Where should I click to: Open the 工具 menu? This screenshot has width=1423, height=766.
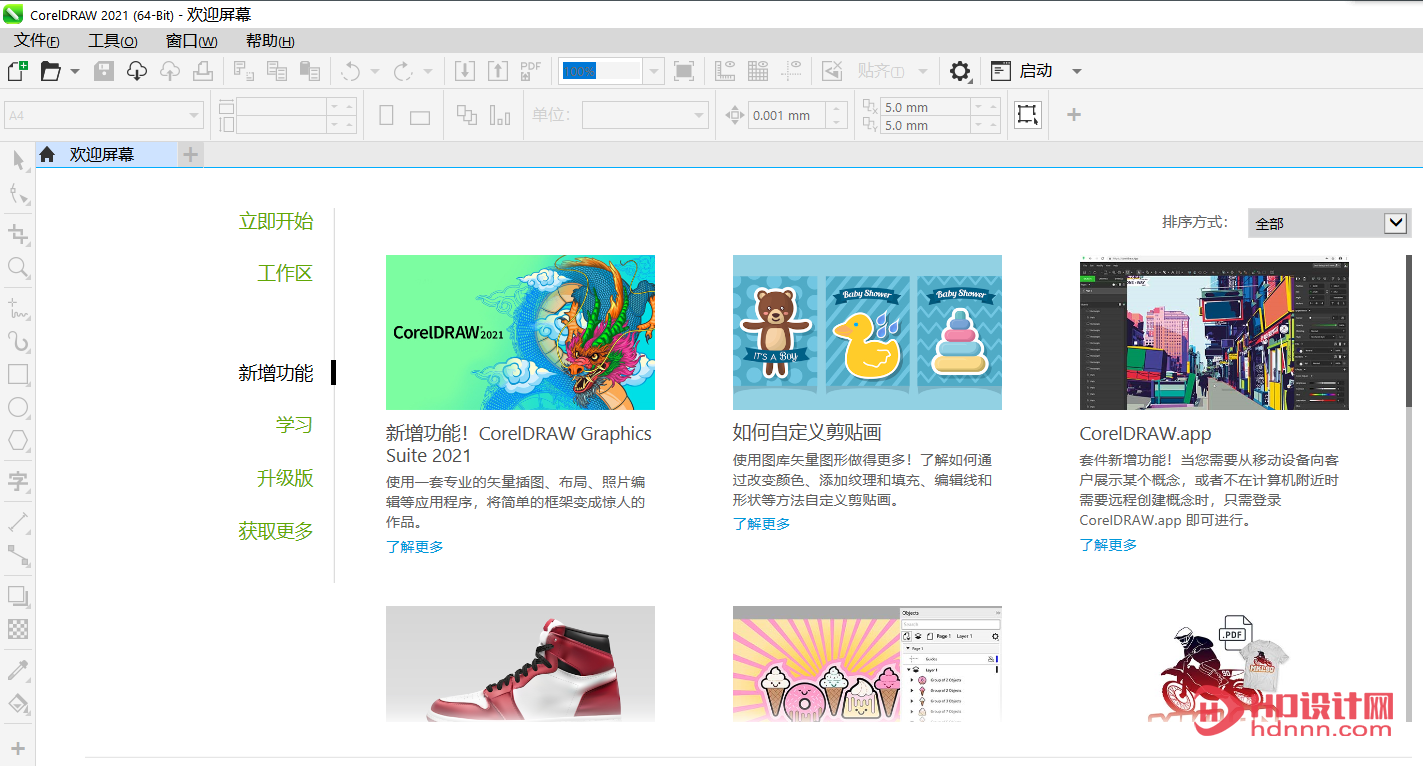(x=113, y=41)
